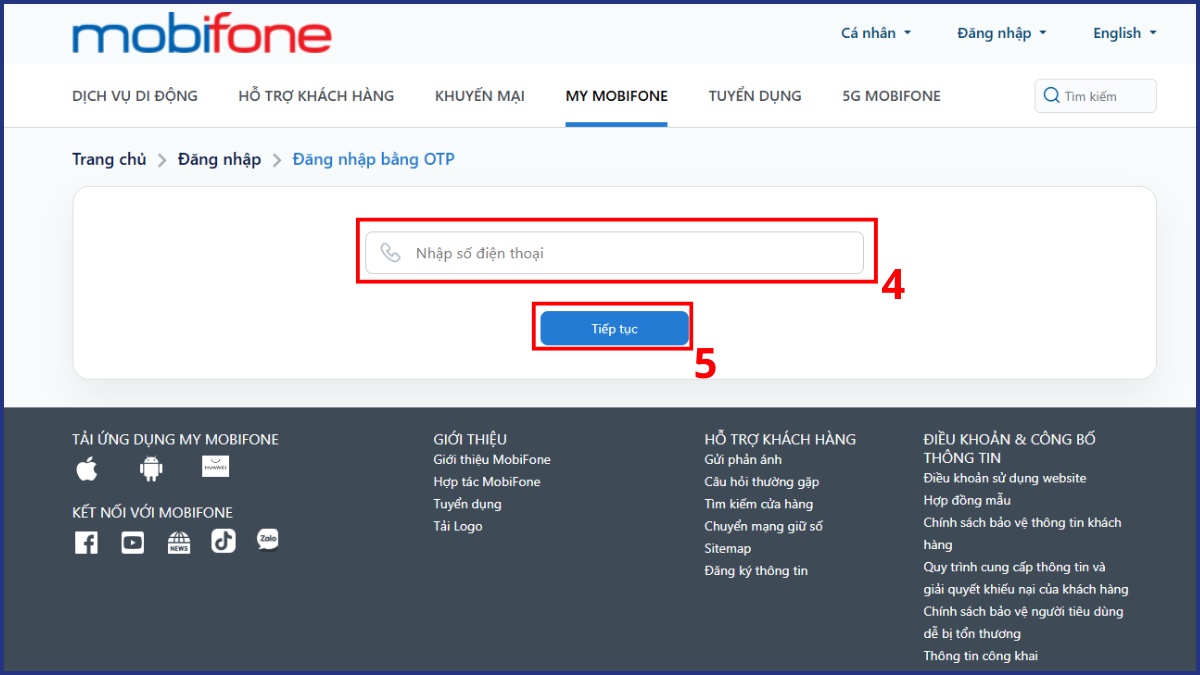Open MobiFone's YouTube channel icon
Screen dimensions: 1200x675
tap(133, 542)
